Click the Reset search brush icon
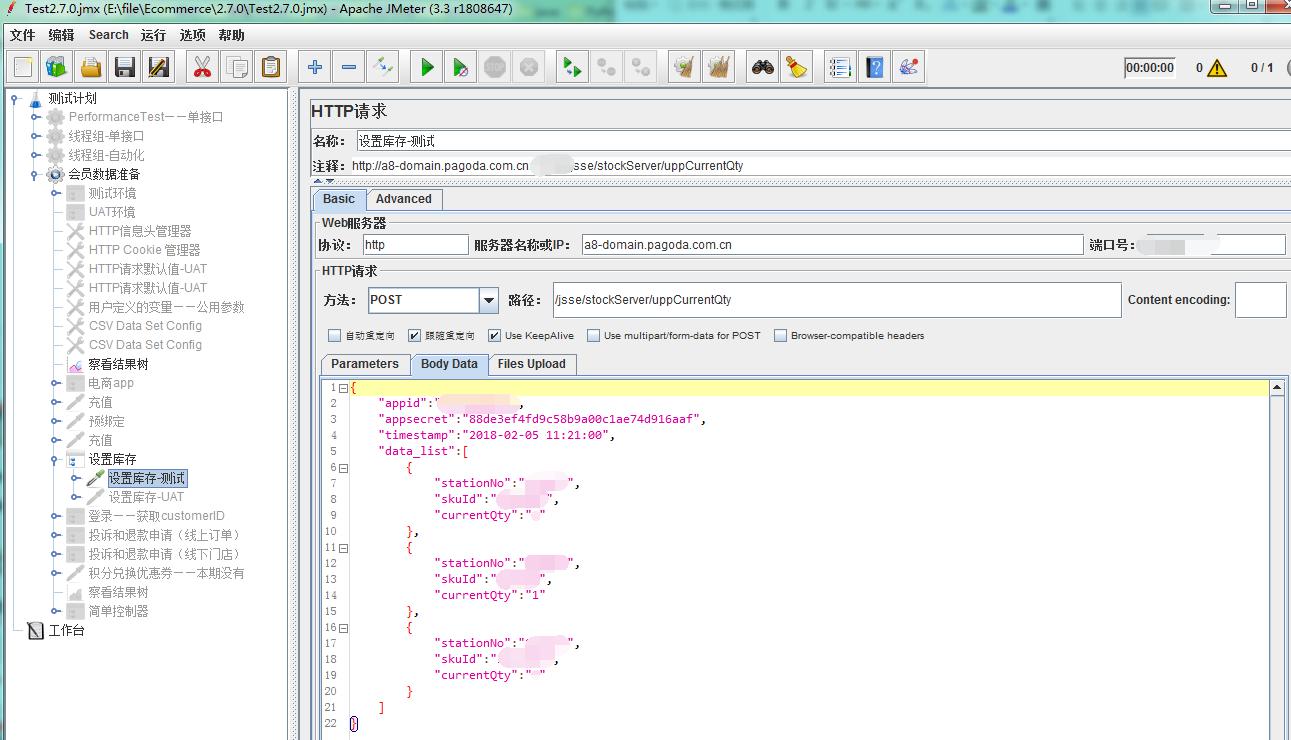Image resolution: width=1291 pixels, height=740 pixels. (x=797, y=67)
